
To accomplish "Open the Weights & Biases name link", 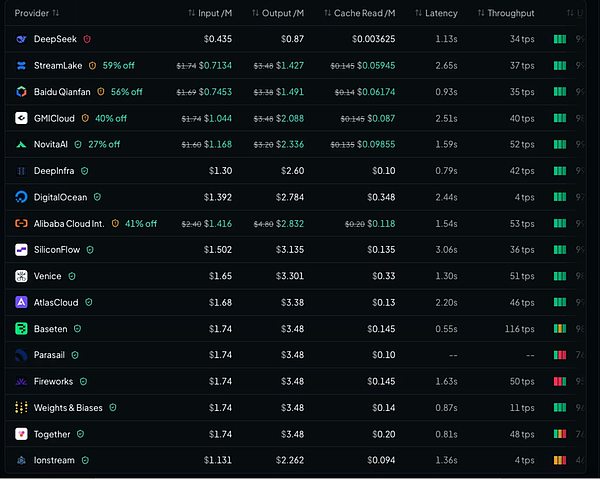I will (x=68, y=408).
